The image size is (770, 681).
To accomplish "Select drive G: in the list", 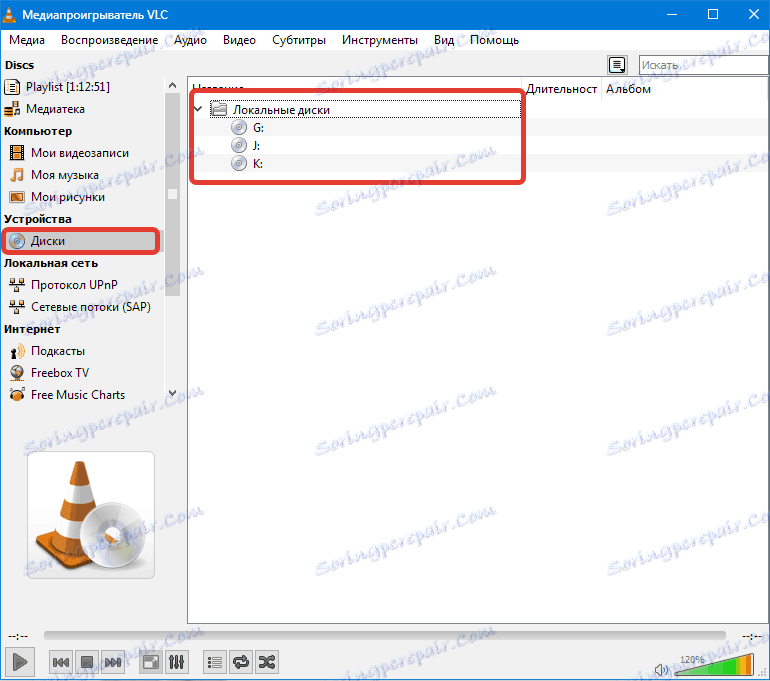I will click(258, 128).
